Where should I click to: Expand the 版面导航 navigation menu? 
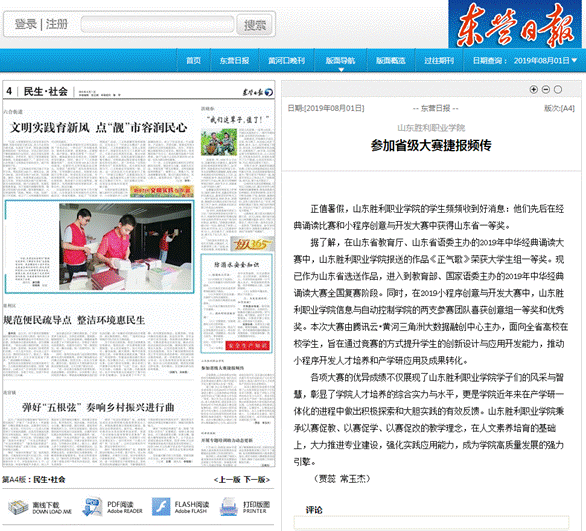click(x=340, y=61)
